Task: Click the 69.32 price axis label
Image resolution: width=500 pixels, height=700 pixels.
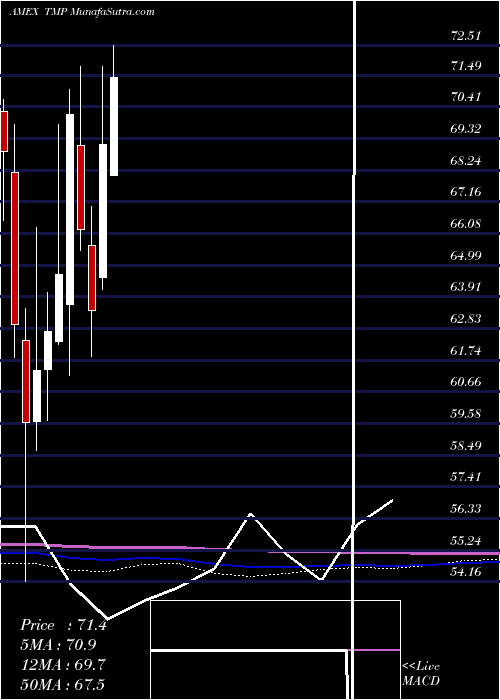Action: 467,129
